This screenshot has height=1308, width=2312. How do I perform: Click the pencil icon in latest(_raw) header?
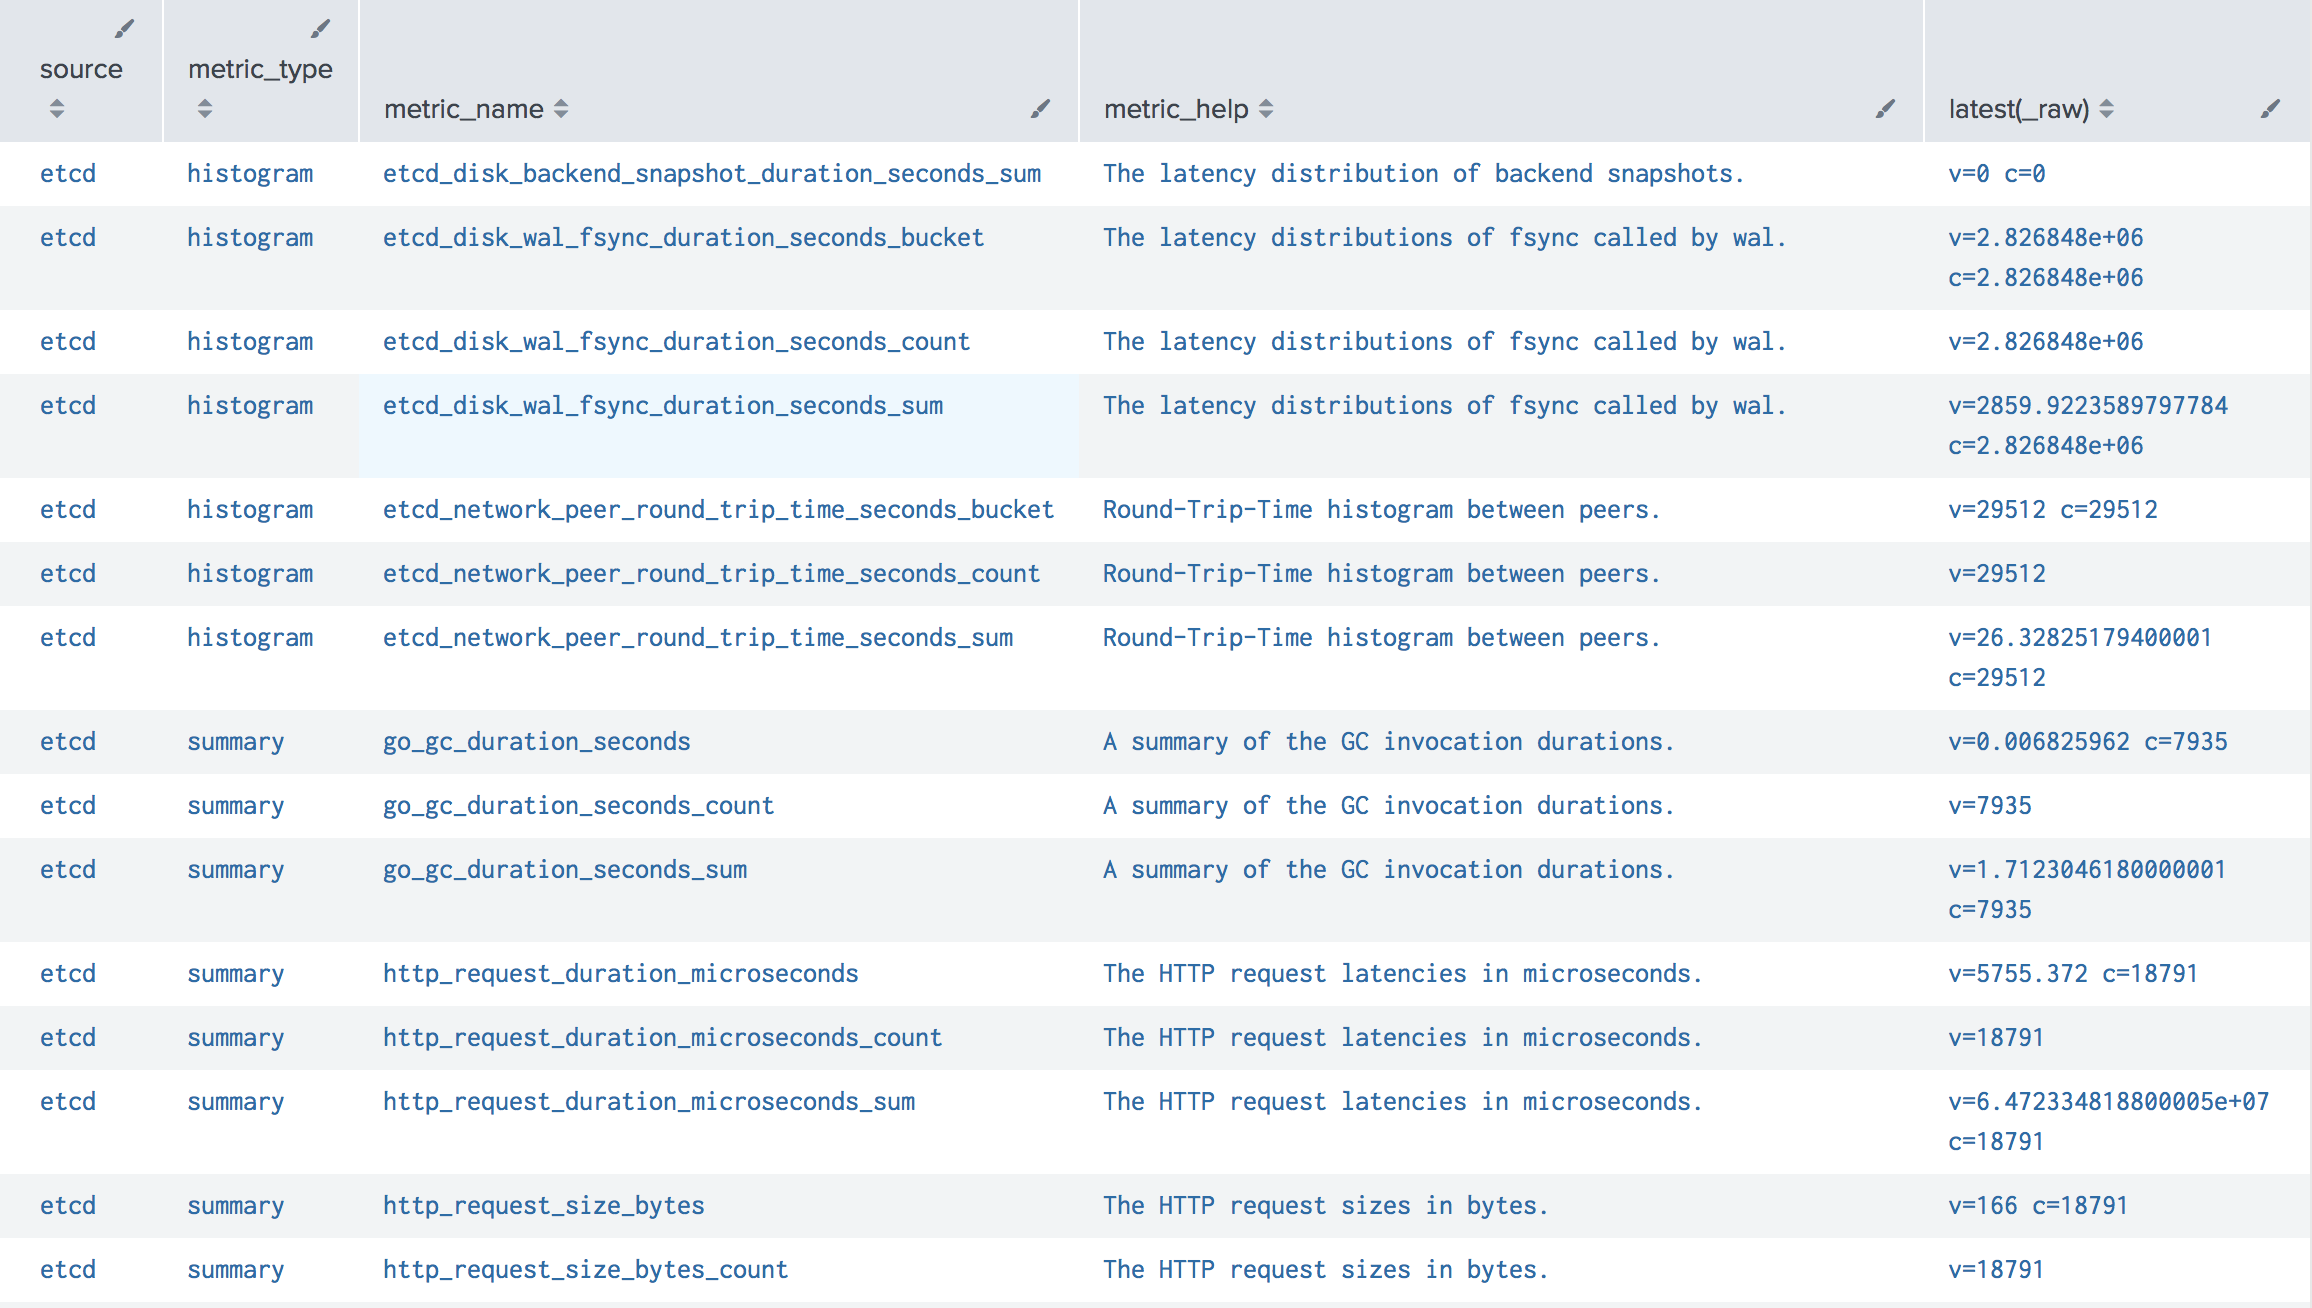(x=2270, y=109)
